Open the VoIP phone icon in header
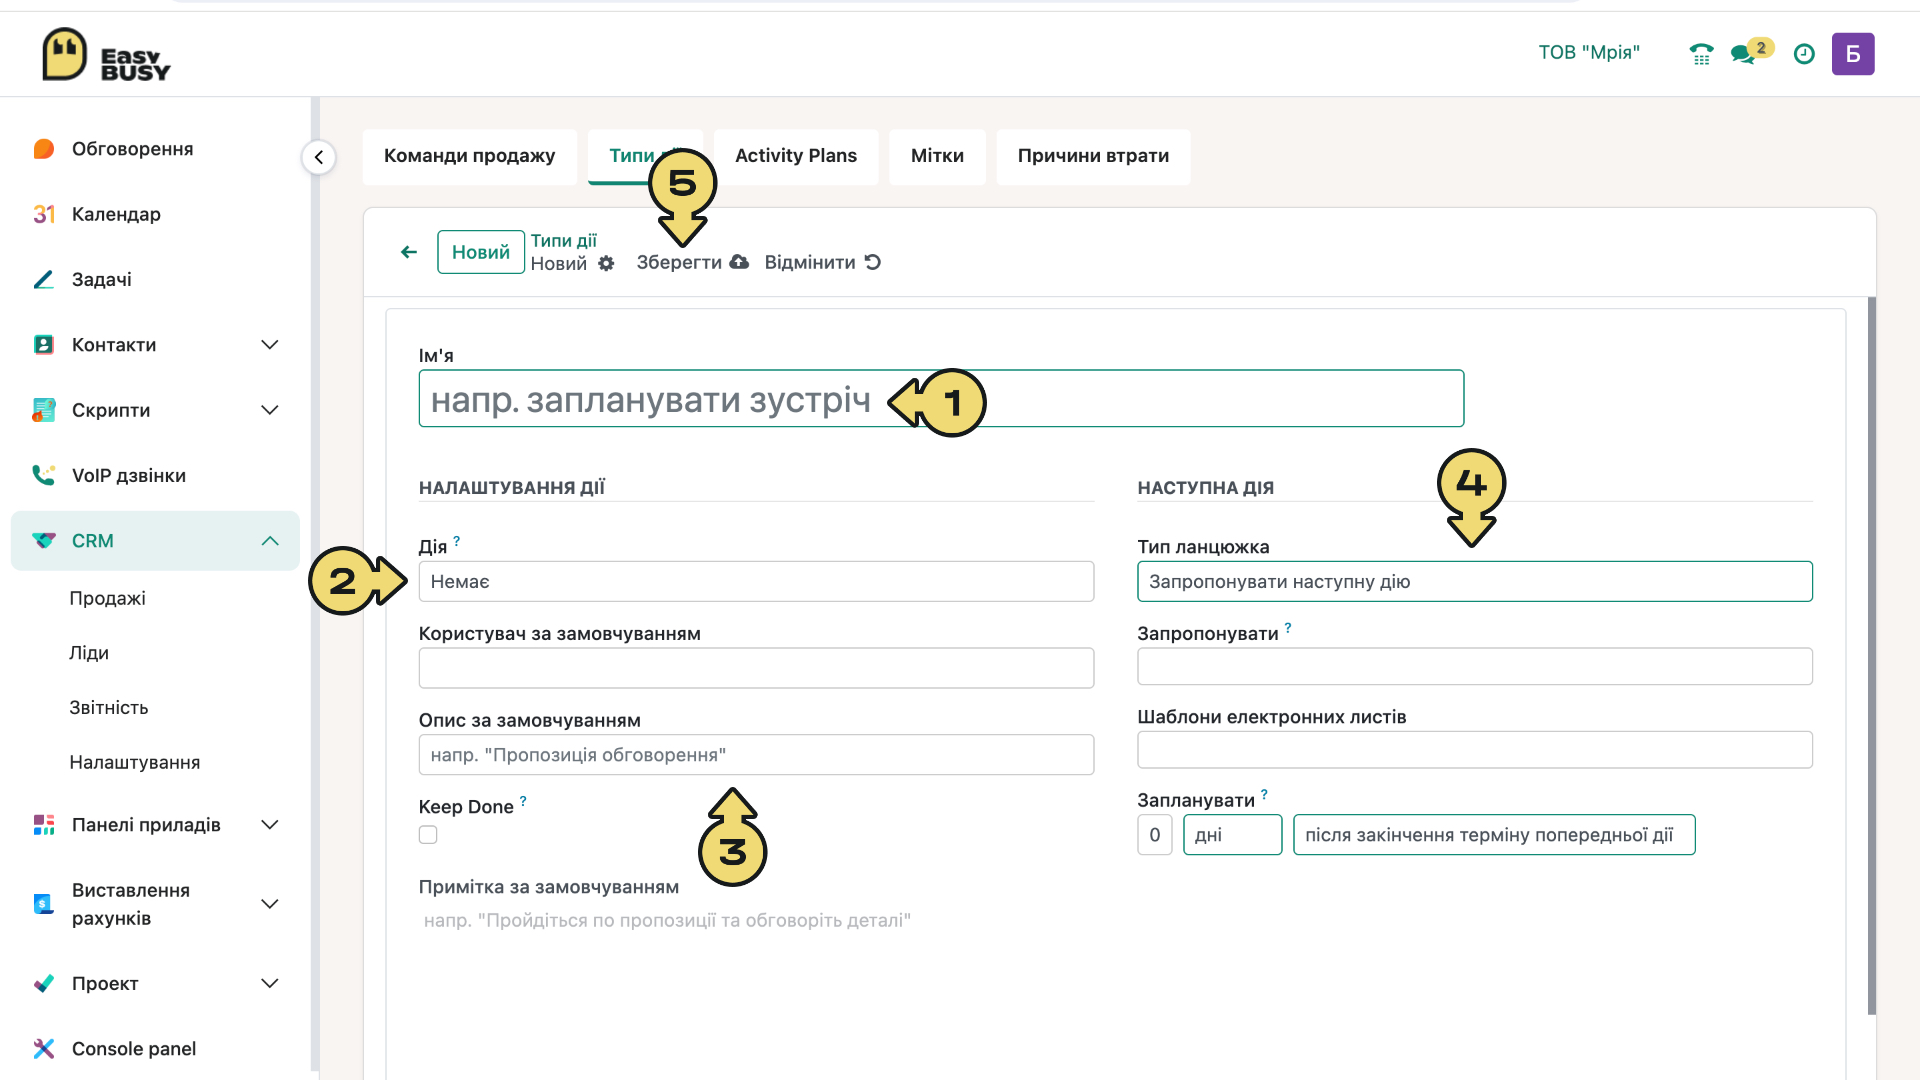1920x1080 pixels. click(x=1701, y=54)
